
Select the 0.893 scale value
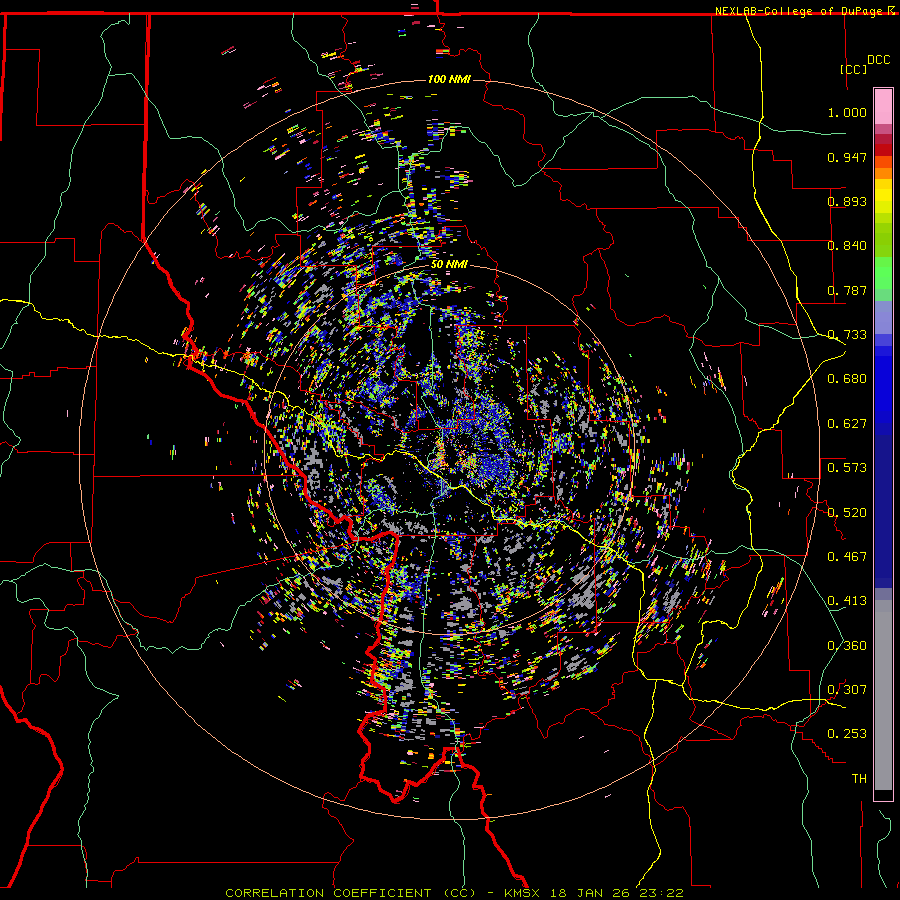pyautogui.click(x=847, y=201)
